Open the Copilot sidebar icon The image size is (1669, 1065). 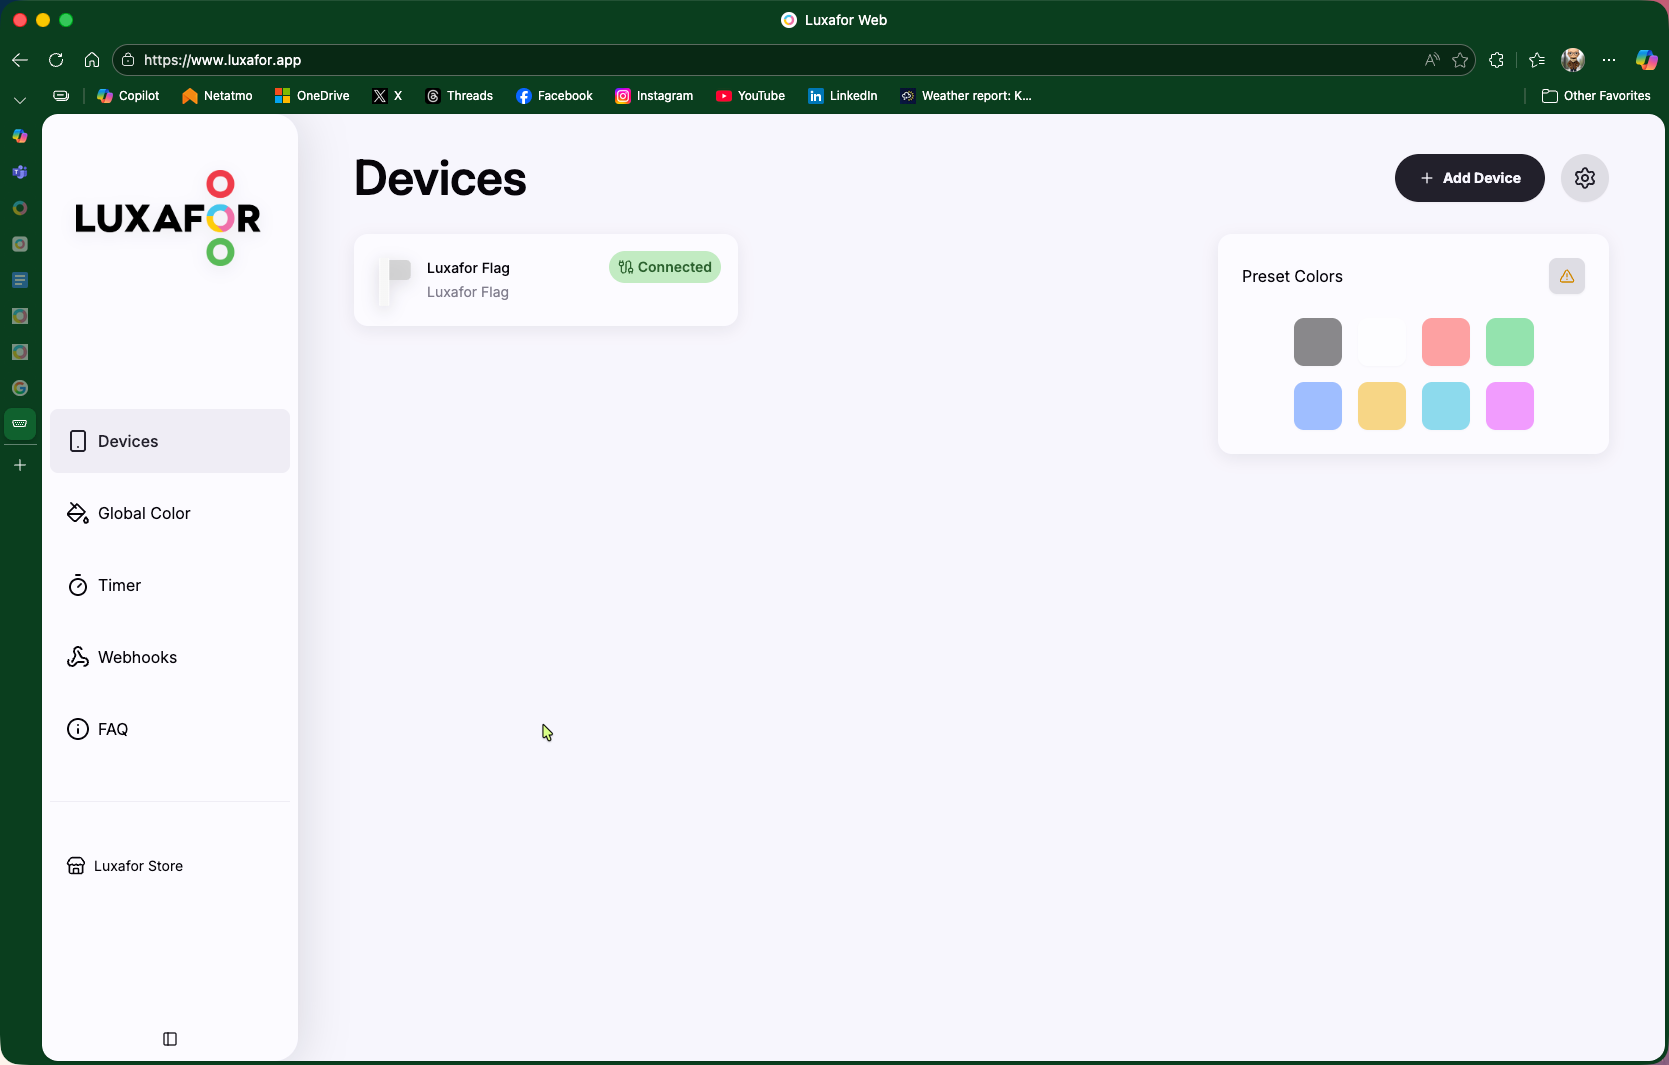[1646, 60]
